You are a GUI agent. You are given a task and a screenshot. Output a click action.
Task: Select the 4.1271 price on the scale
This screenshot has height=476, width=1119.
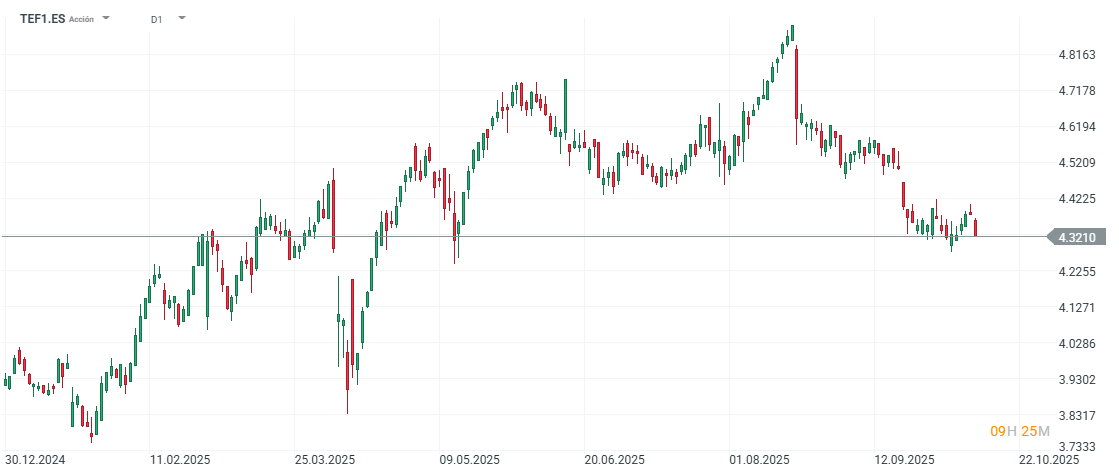click(x=1077, y=308)
